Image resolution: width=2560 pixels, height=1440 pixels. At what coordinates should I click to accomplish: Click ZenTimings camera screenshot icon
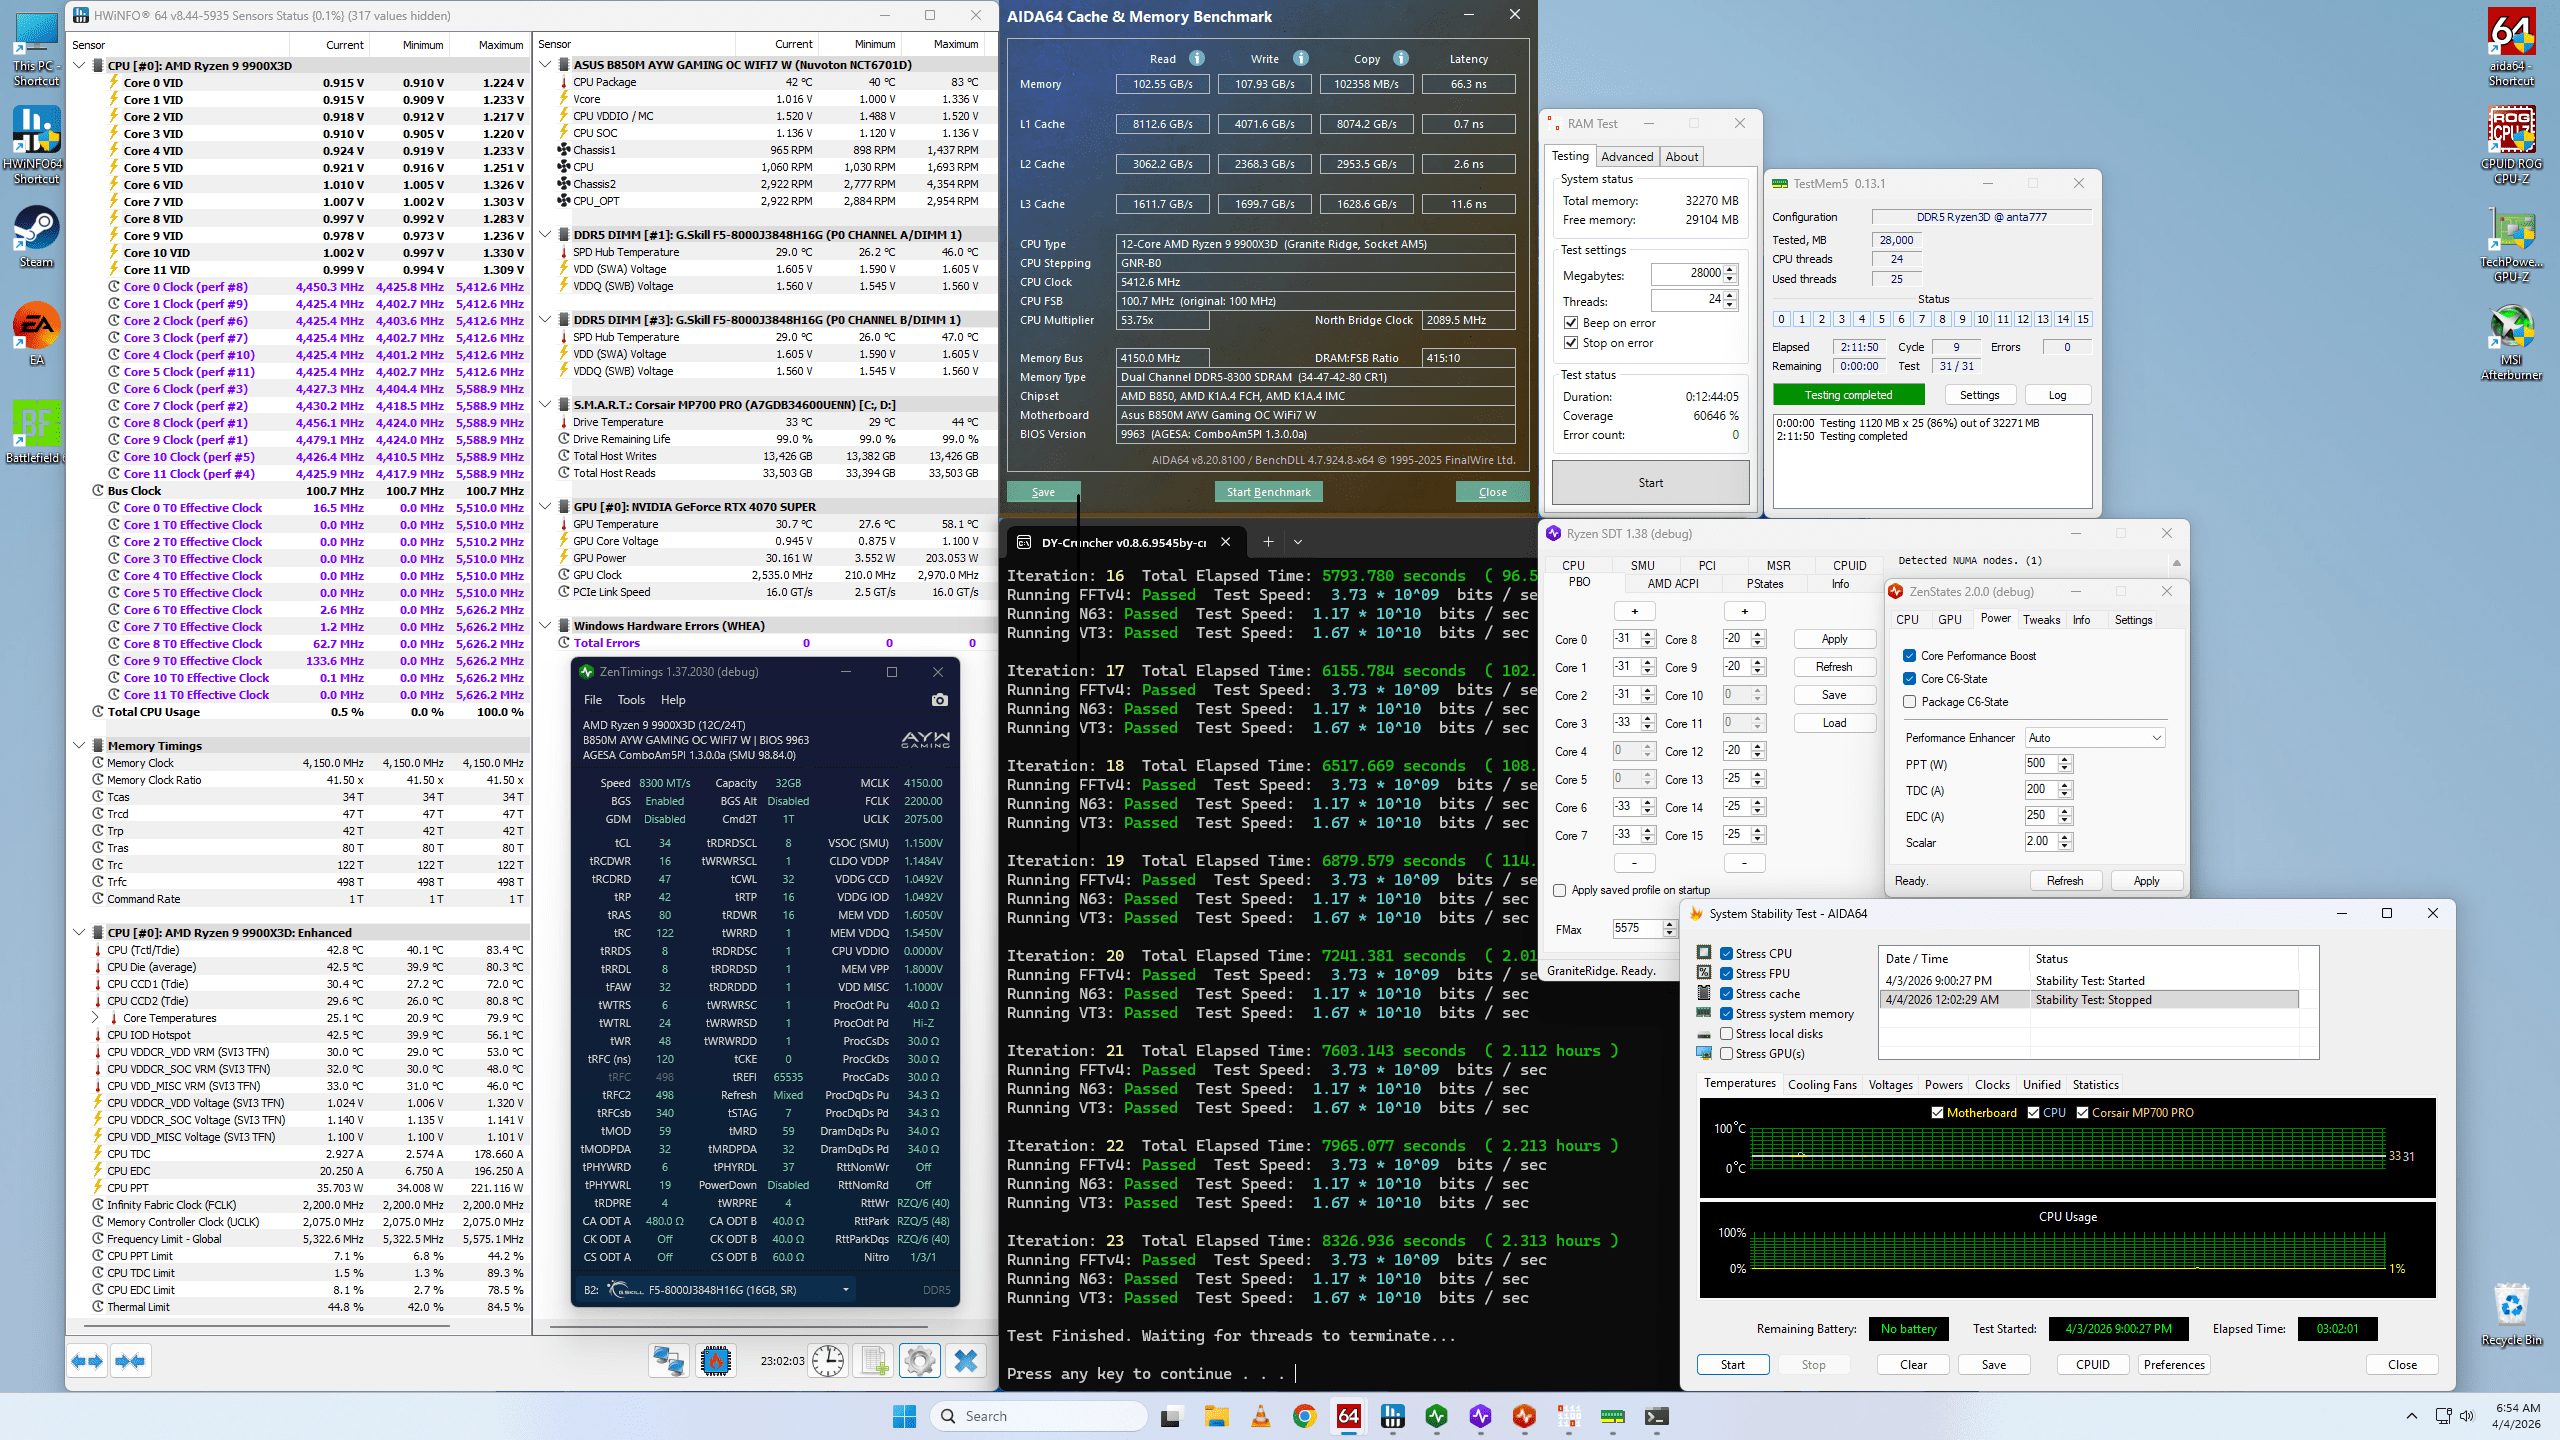pos(939,700)
